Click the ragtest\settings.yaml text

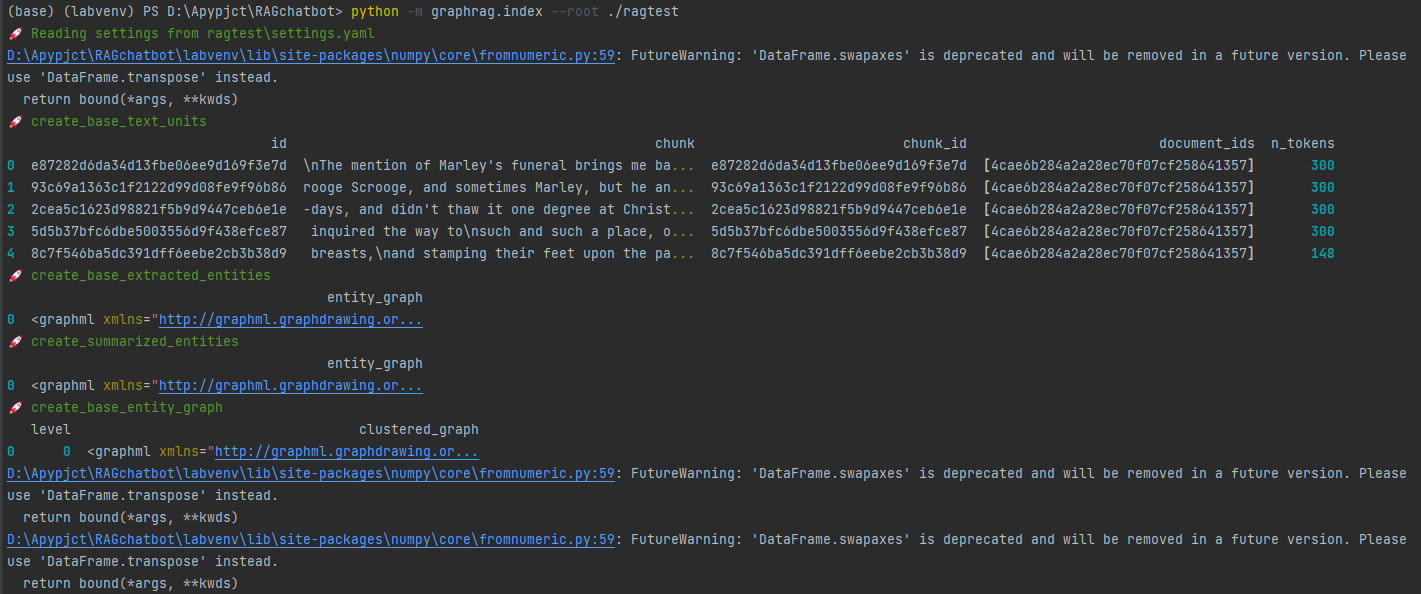click(291, 34)
